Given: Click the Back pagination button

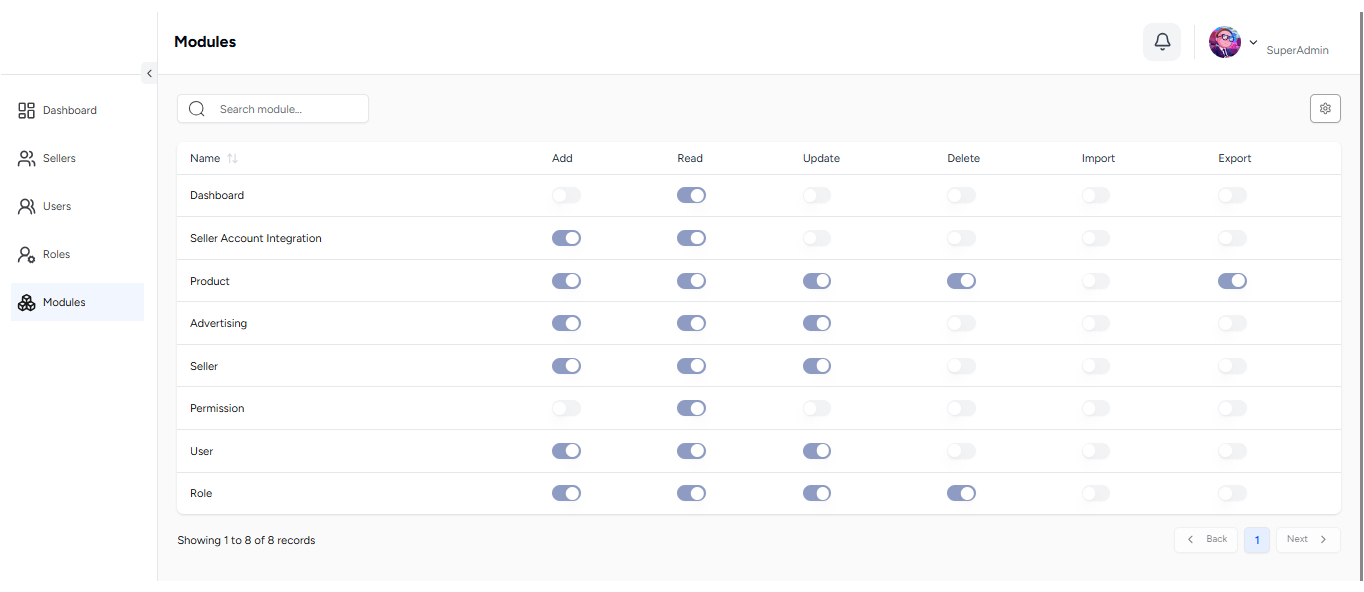Looking at the screenshot, I should (x=1206, y=540).
